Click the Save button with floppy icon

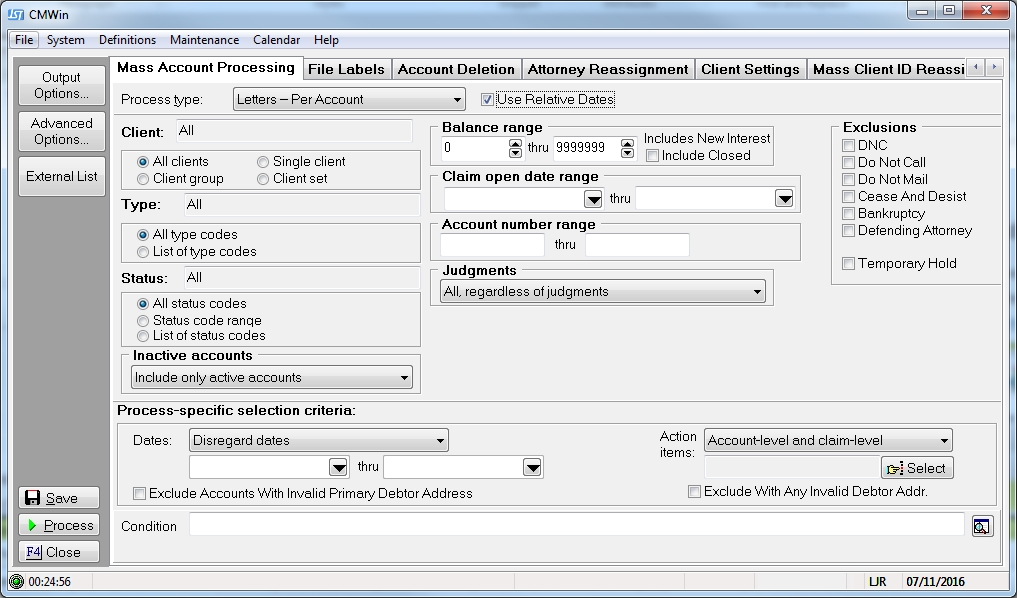click(60, 498)
